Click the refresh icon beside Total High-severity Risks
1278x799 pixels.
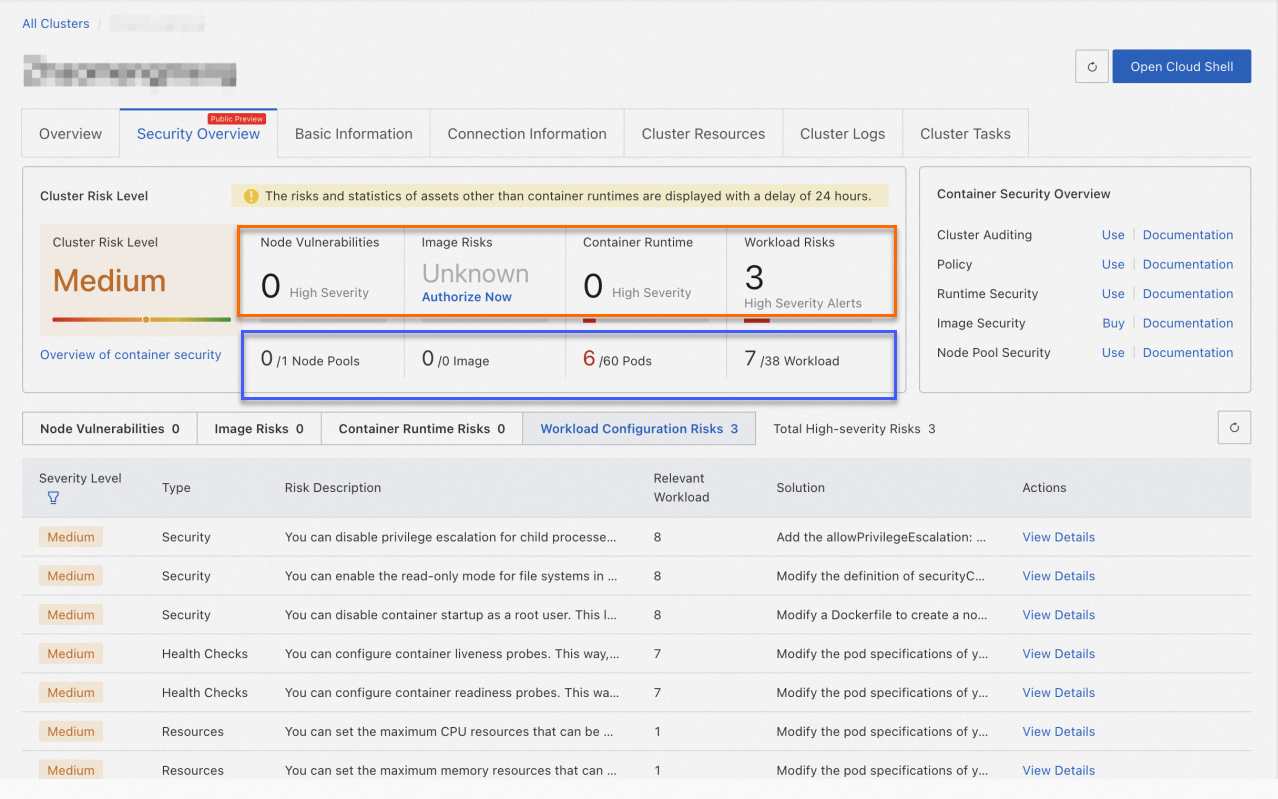pyautogui.click(x=1234, y=428)
